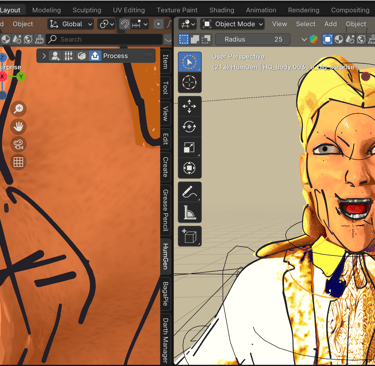Screen dimensions: 375x366
Task: Select the Measure ruler tool
Action: 189,213
